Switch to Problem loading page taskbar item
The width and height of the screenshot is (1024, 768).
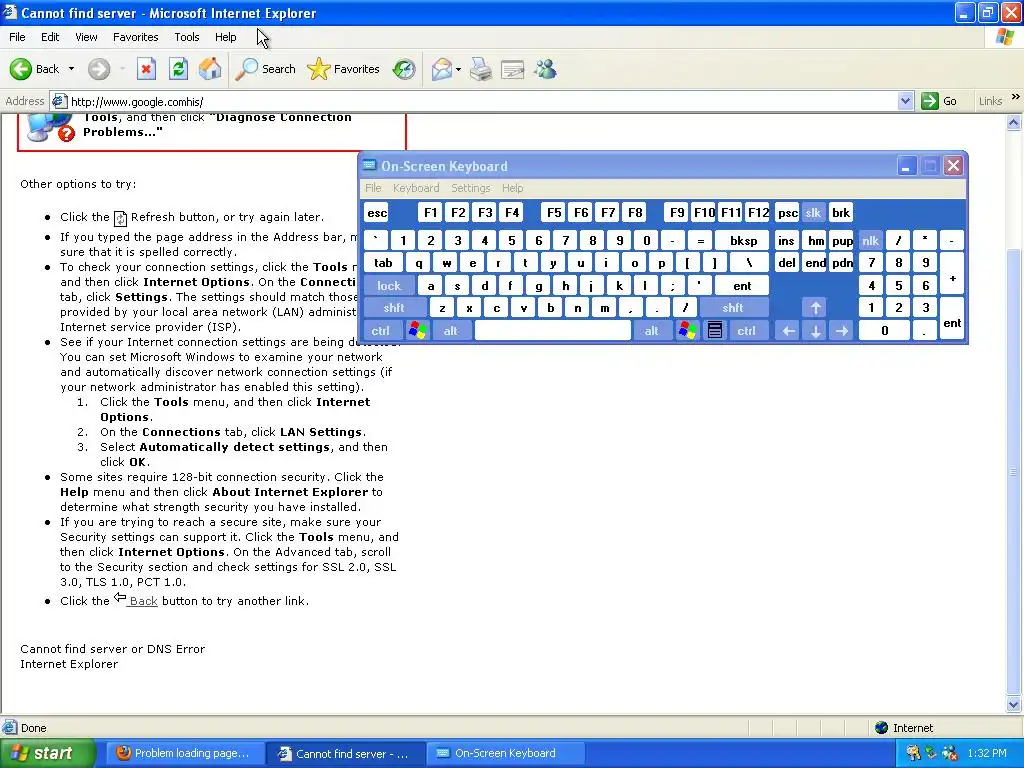coord(184,753)
